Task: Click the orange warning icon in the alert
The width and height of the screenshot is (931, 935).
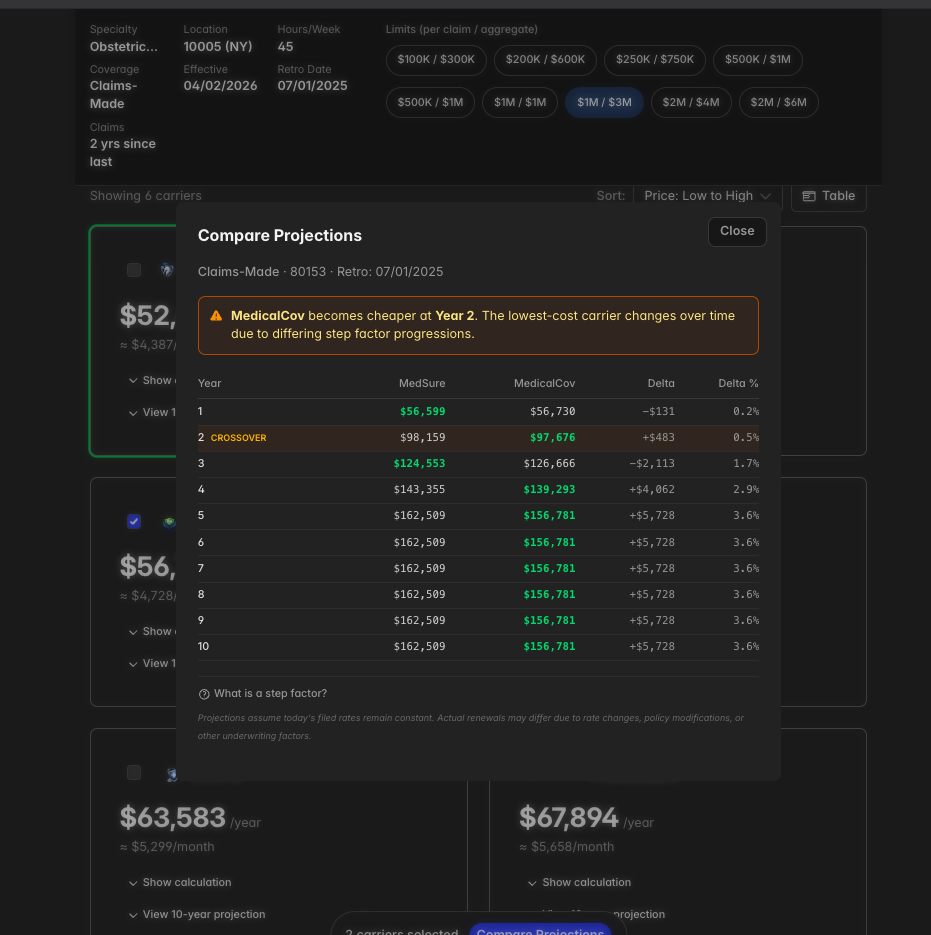Action: [216, 316]
